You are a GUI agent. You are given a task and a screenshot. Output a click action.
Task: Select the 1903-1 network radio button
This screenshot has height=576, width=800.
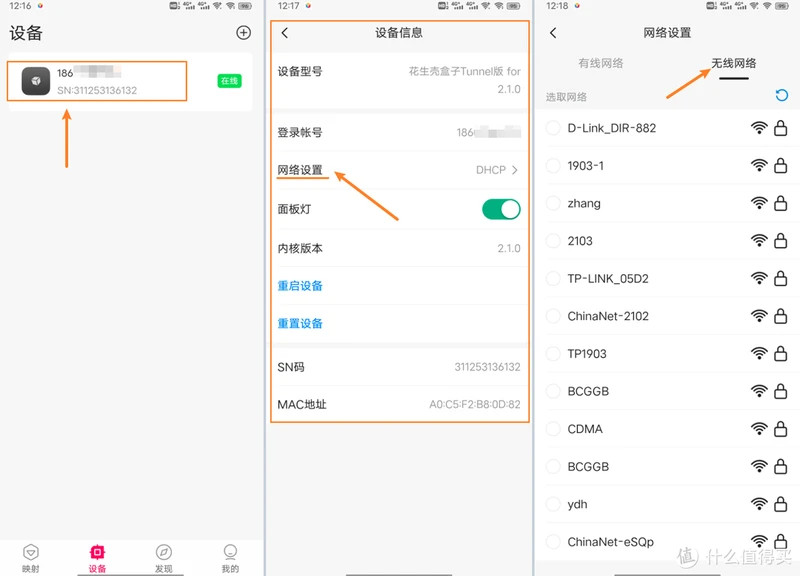click(x=553, y=165)
